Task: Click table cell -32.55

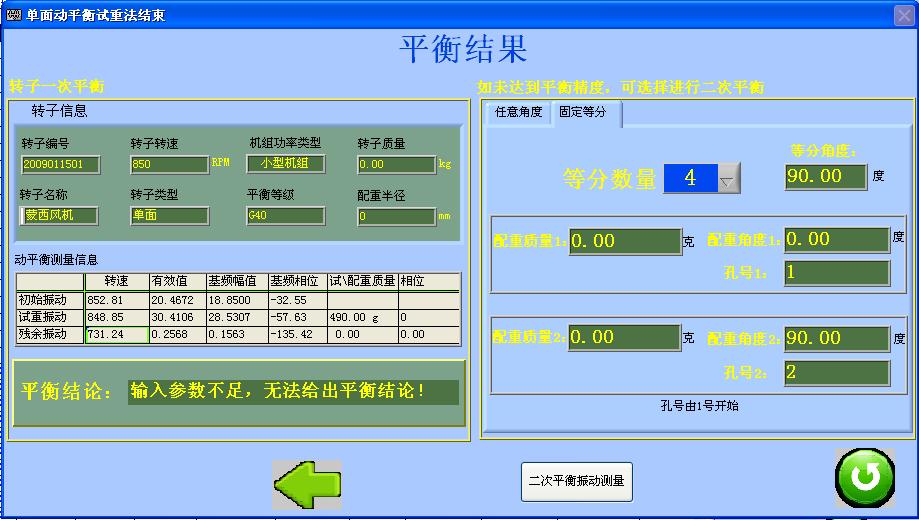Action: coord(298,300)
